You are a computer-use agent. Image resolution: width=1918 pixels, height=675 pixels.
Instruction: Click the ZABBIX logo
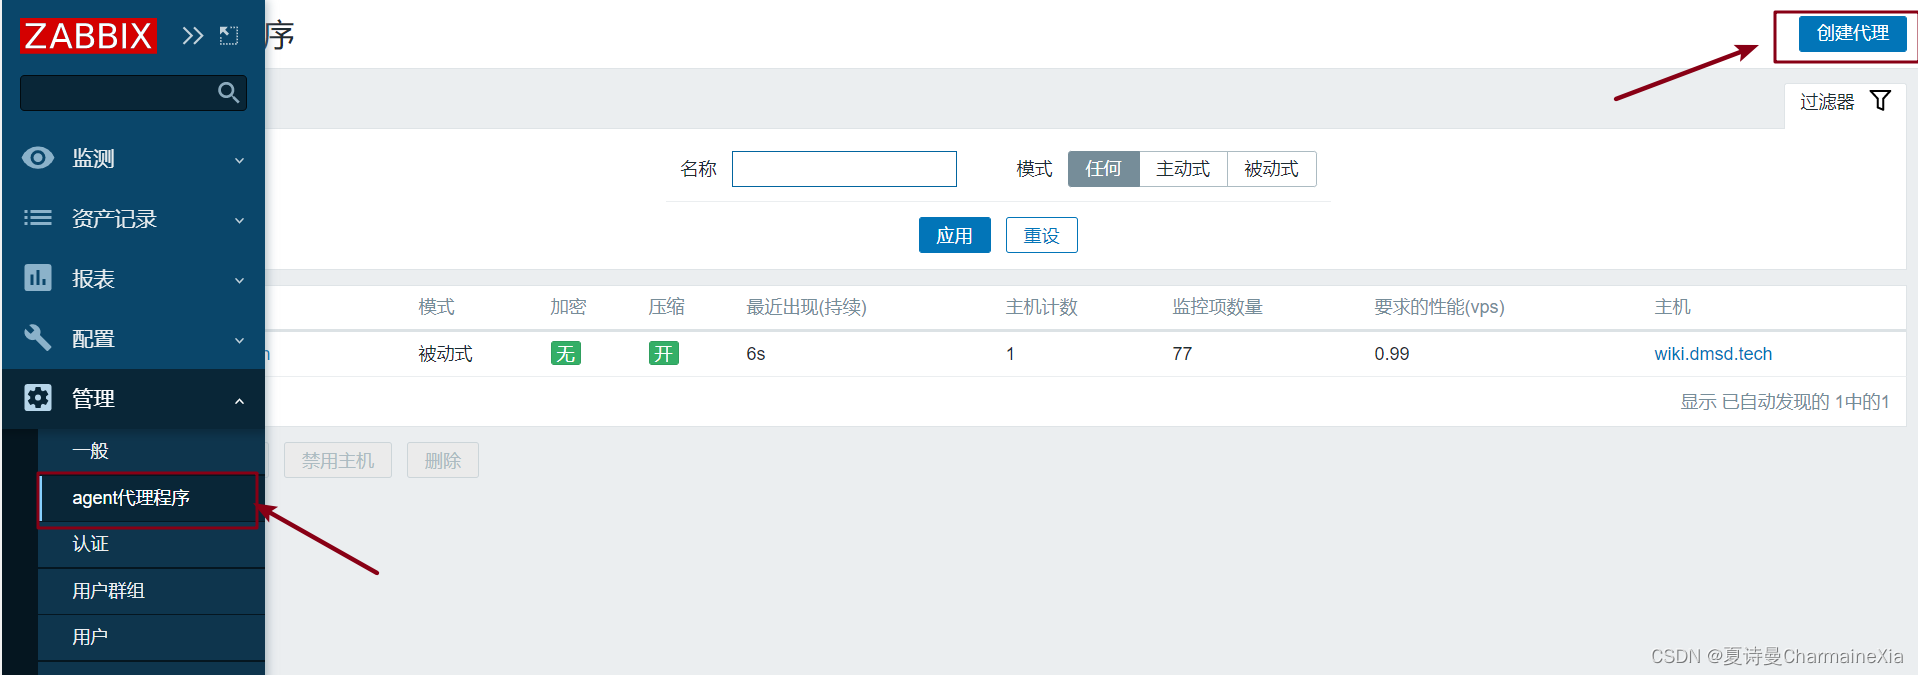coord(88,36)
